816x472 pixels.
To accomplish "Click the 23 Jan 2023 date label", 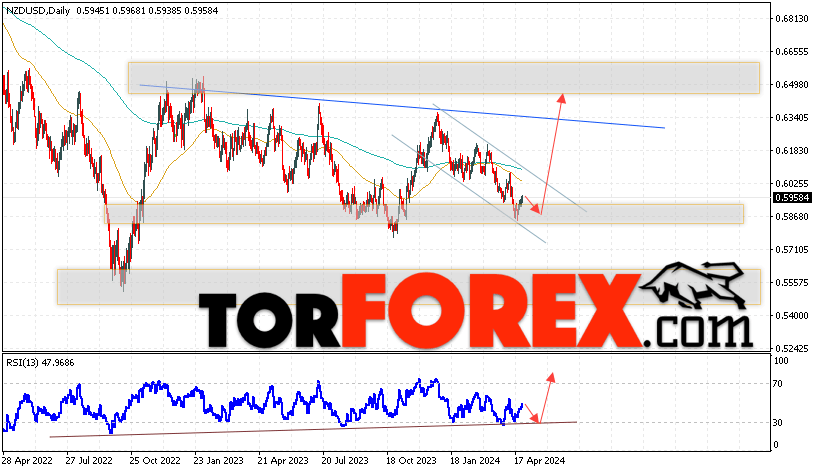I will (219, 461).
